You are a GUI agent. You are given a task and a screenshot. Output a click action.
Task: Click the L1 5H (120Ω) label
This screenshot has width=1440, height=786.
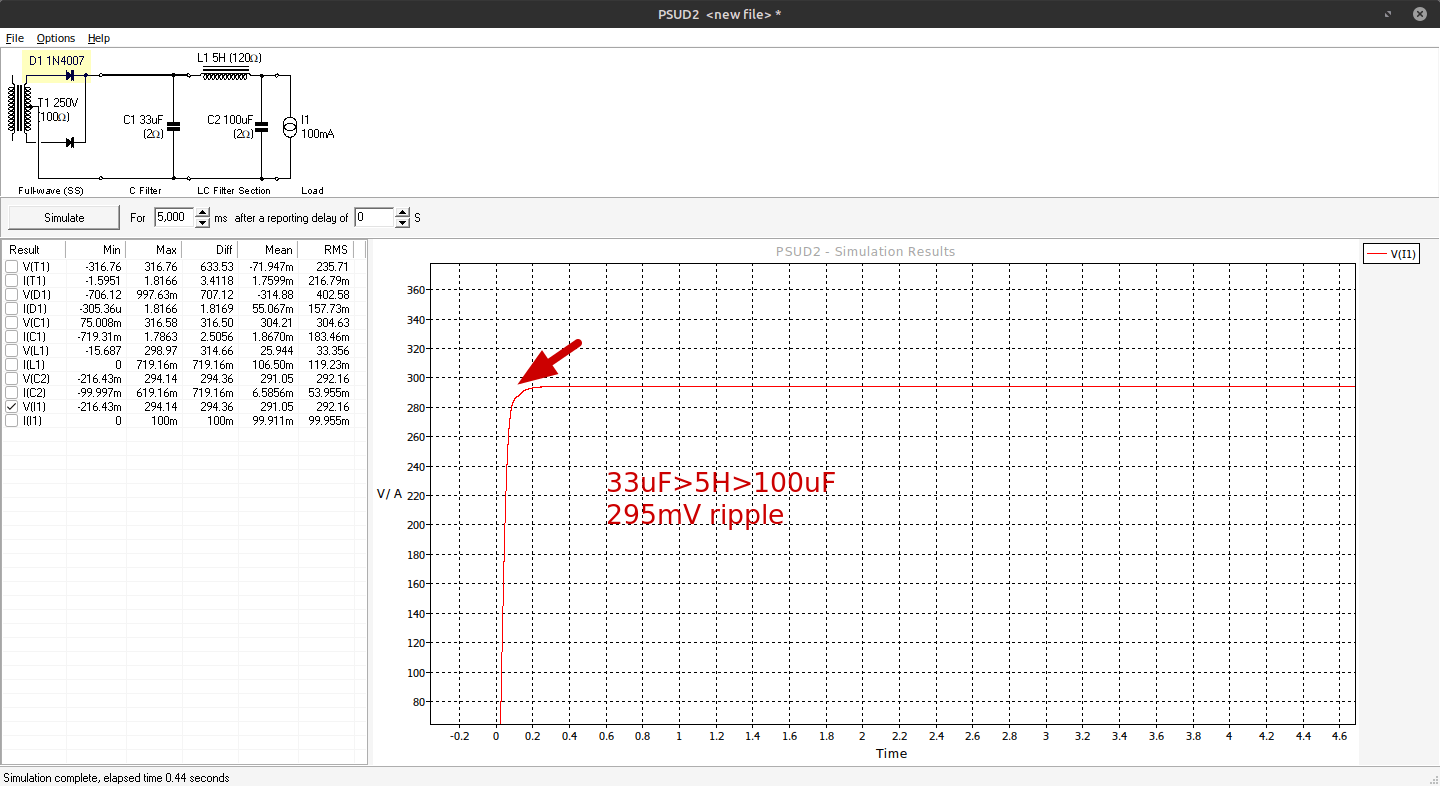pos(229,58)
